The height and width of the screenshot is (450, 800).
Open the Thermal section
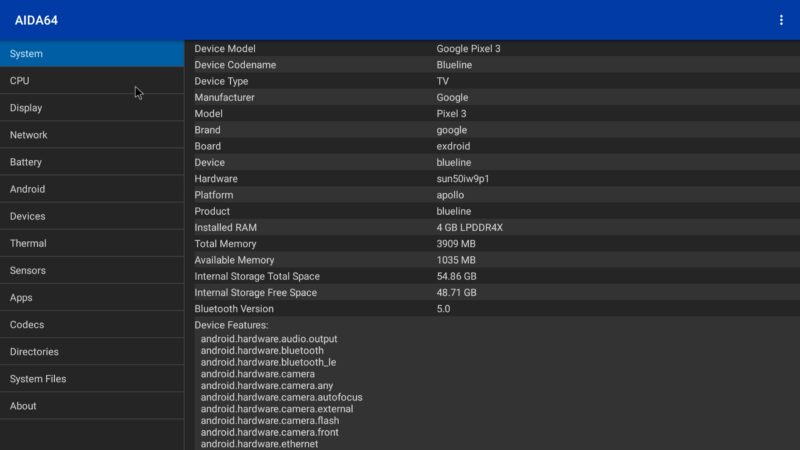coord(92,243)
